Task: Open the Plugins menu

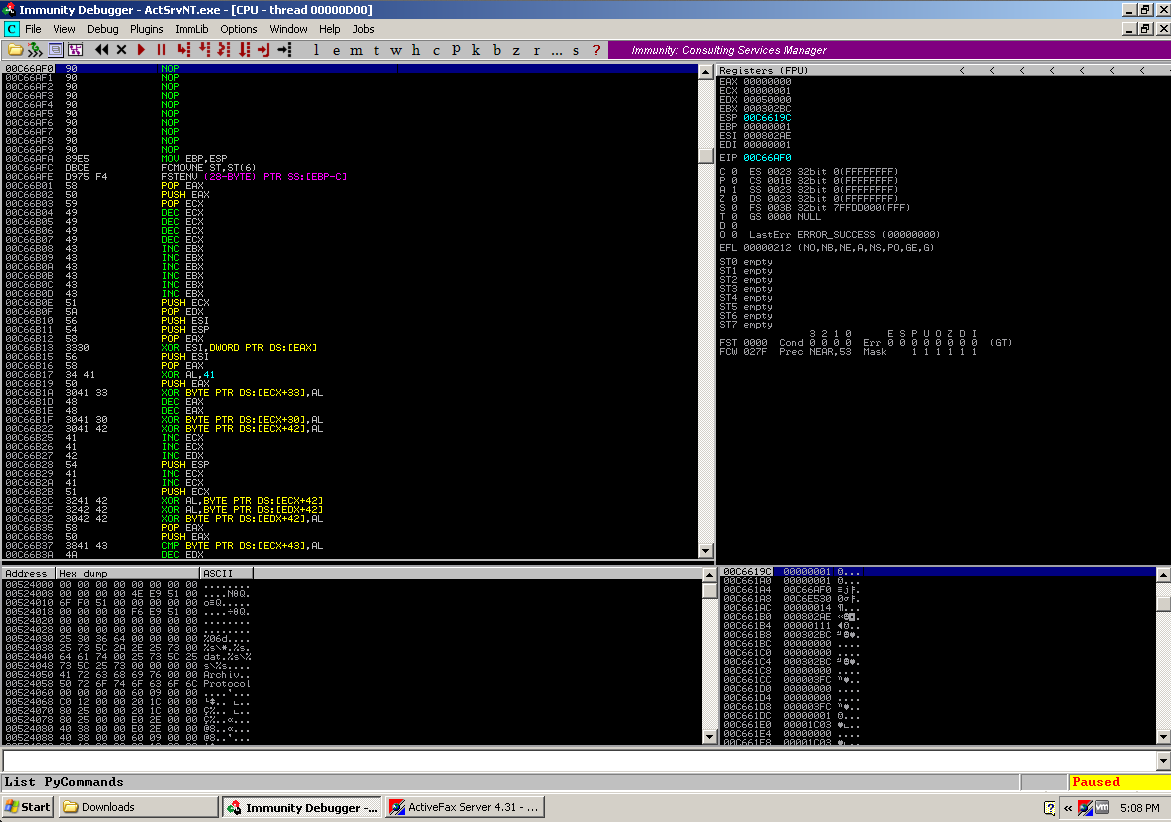Action: (x=146, y=29)
